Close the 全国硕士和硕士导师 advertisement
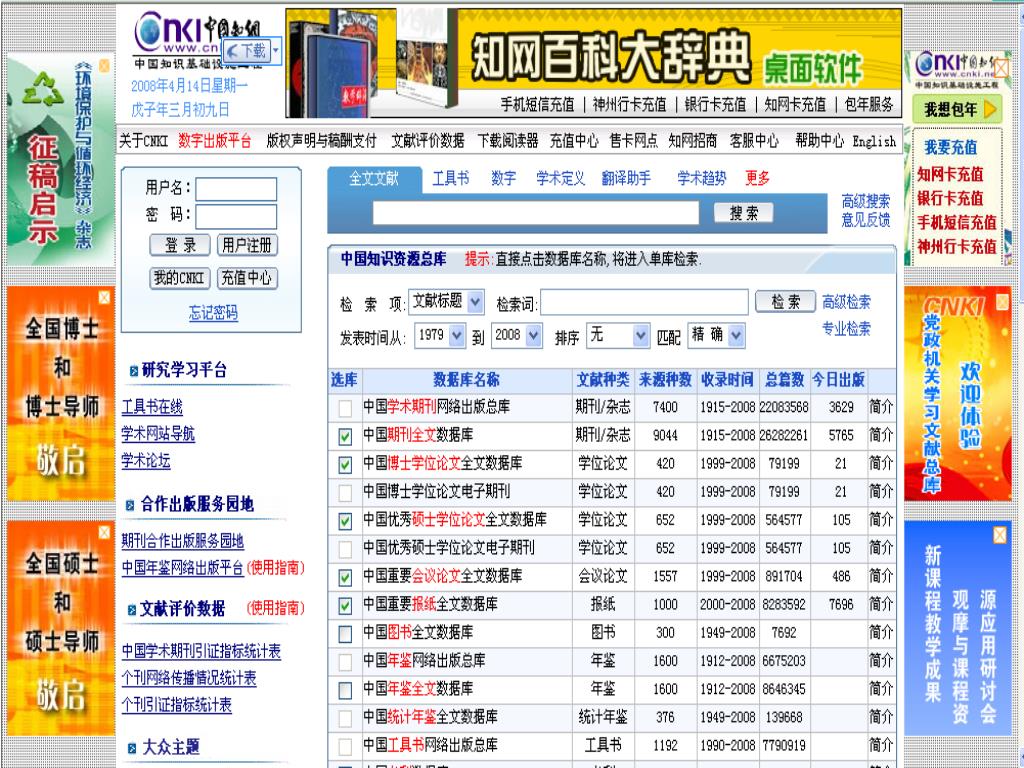 pos(104,533)
